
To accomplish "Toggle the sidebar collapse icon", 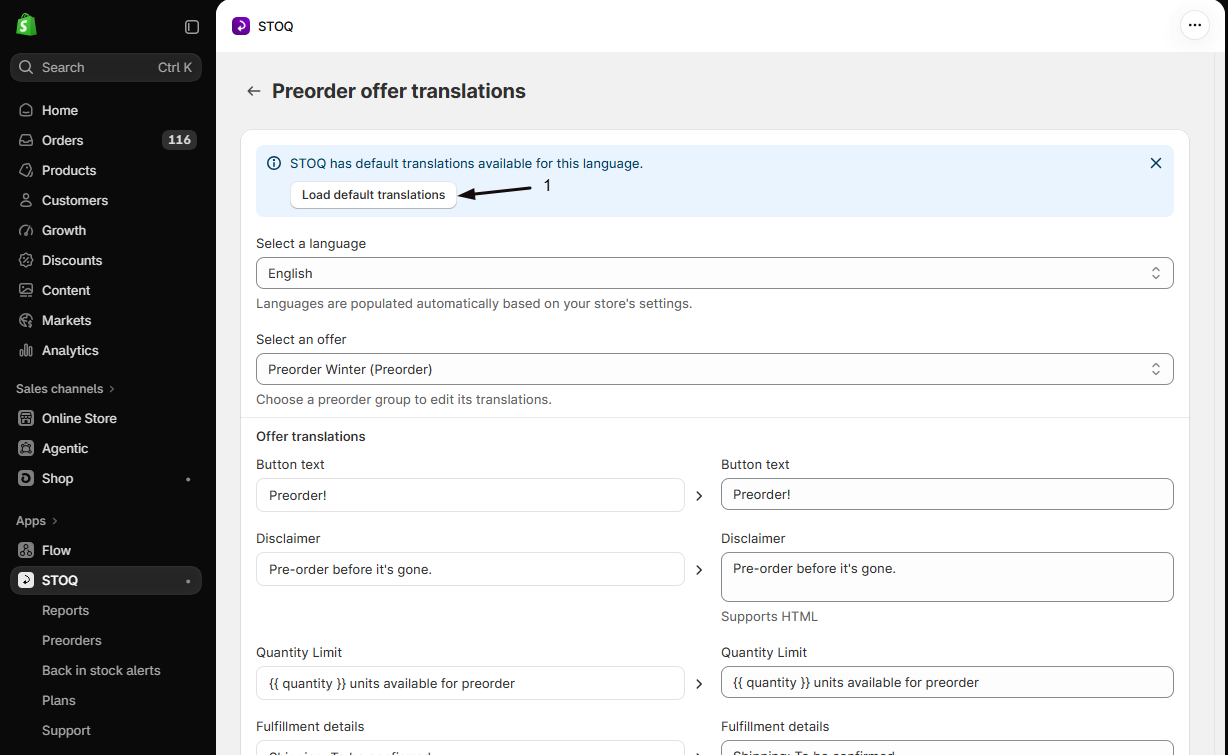I will coord(192,27).
